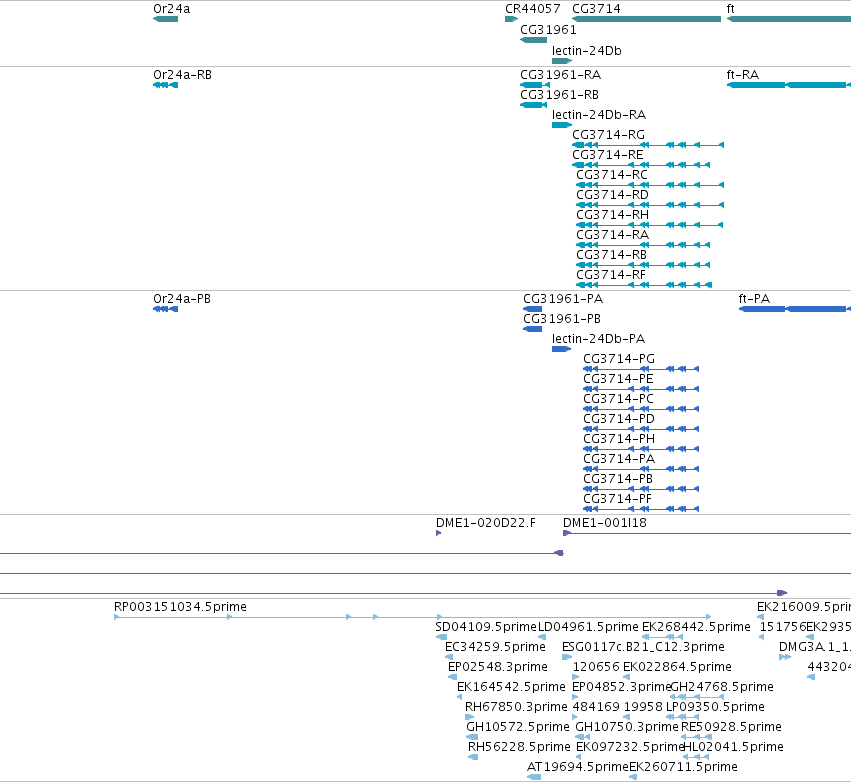
Task: Select EST RH67850.3prime
Action: 469,717
